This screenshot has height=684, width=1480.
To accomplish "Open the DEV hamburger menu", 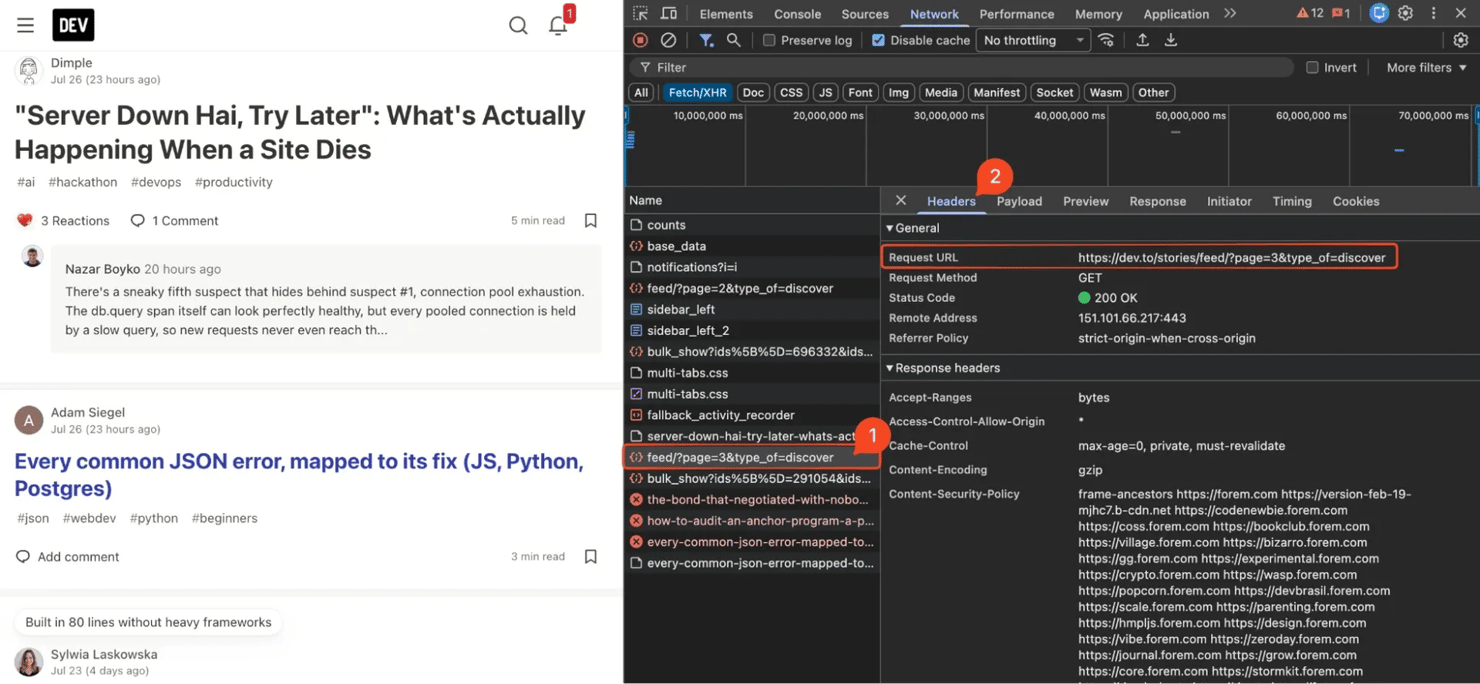I will click(x=25, y=25).
